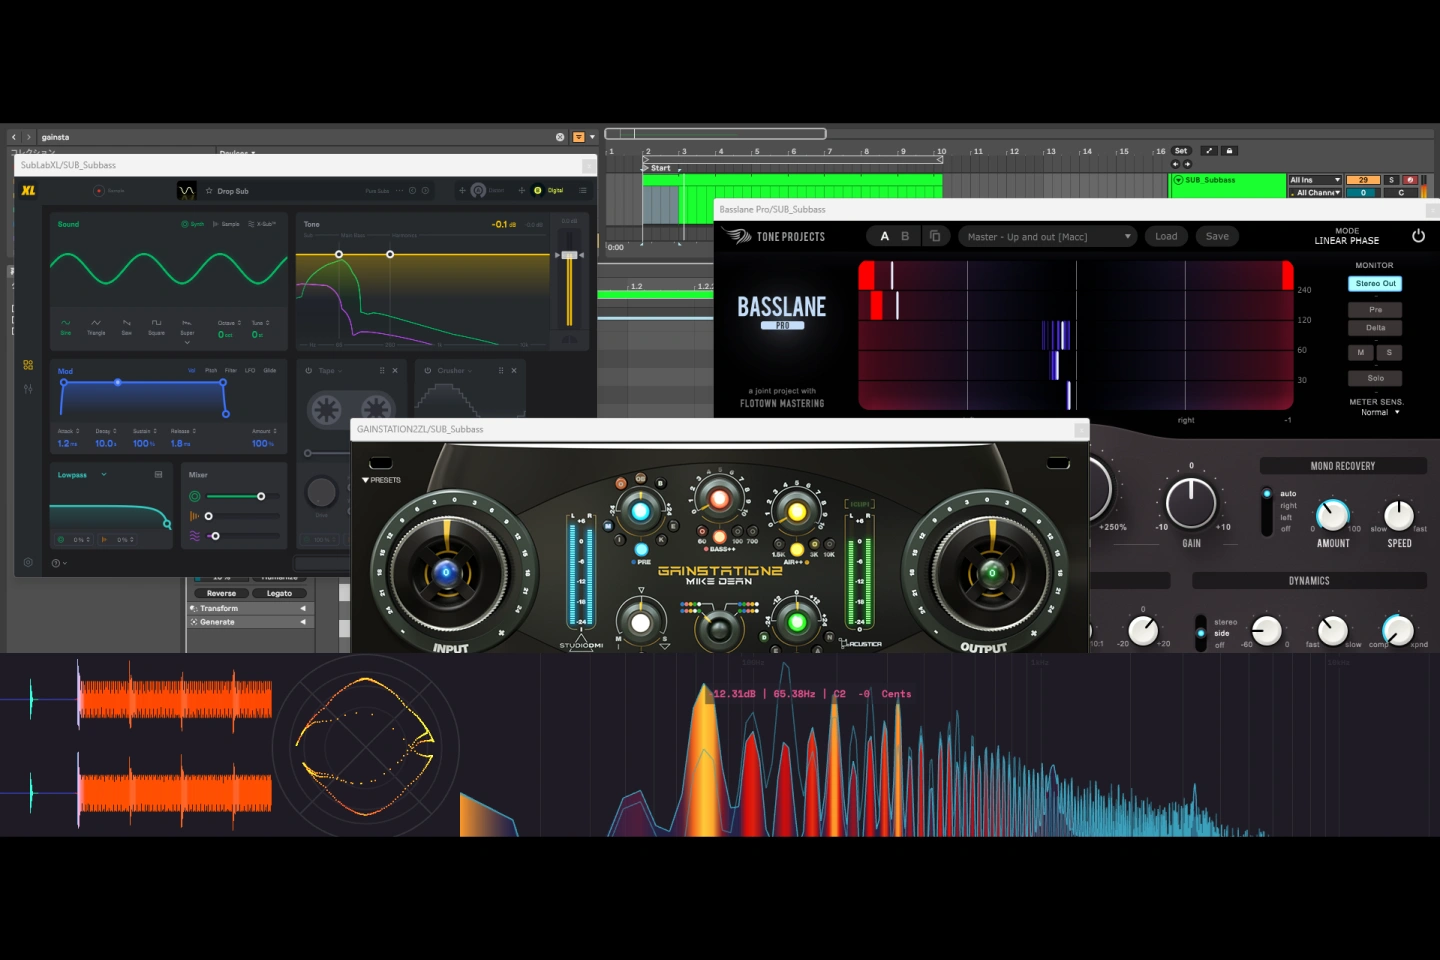Toggle Basslane Pro power bypass icon
The image size is (1440, 960).
pos(1418,236)
